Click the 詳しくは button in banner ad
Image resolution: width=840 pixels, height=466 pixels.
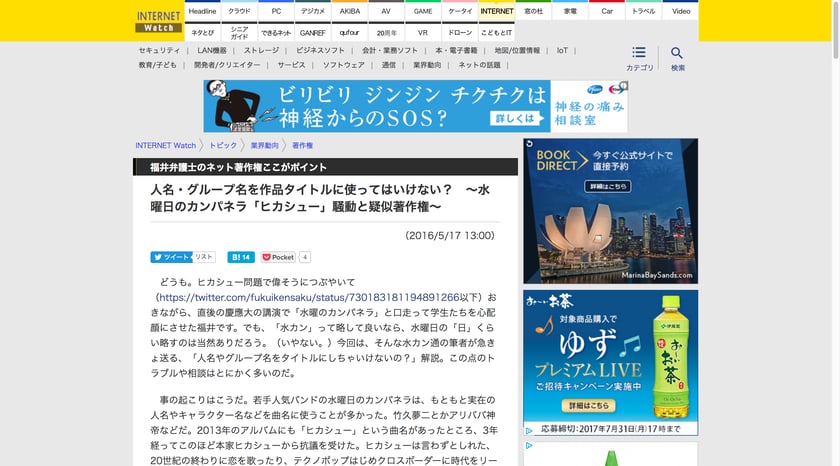tap(515, 118)
